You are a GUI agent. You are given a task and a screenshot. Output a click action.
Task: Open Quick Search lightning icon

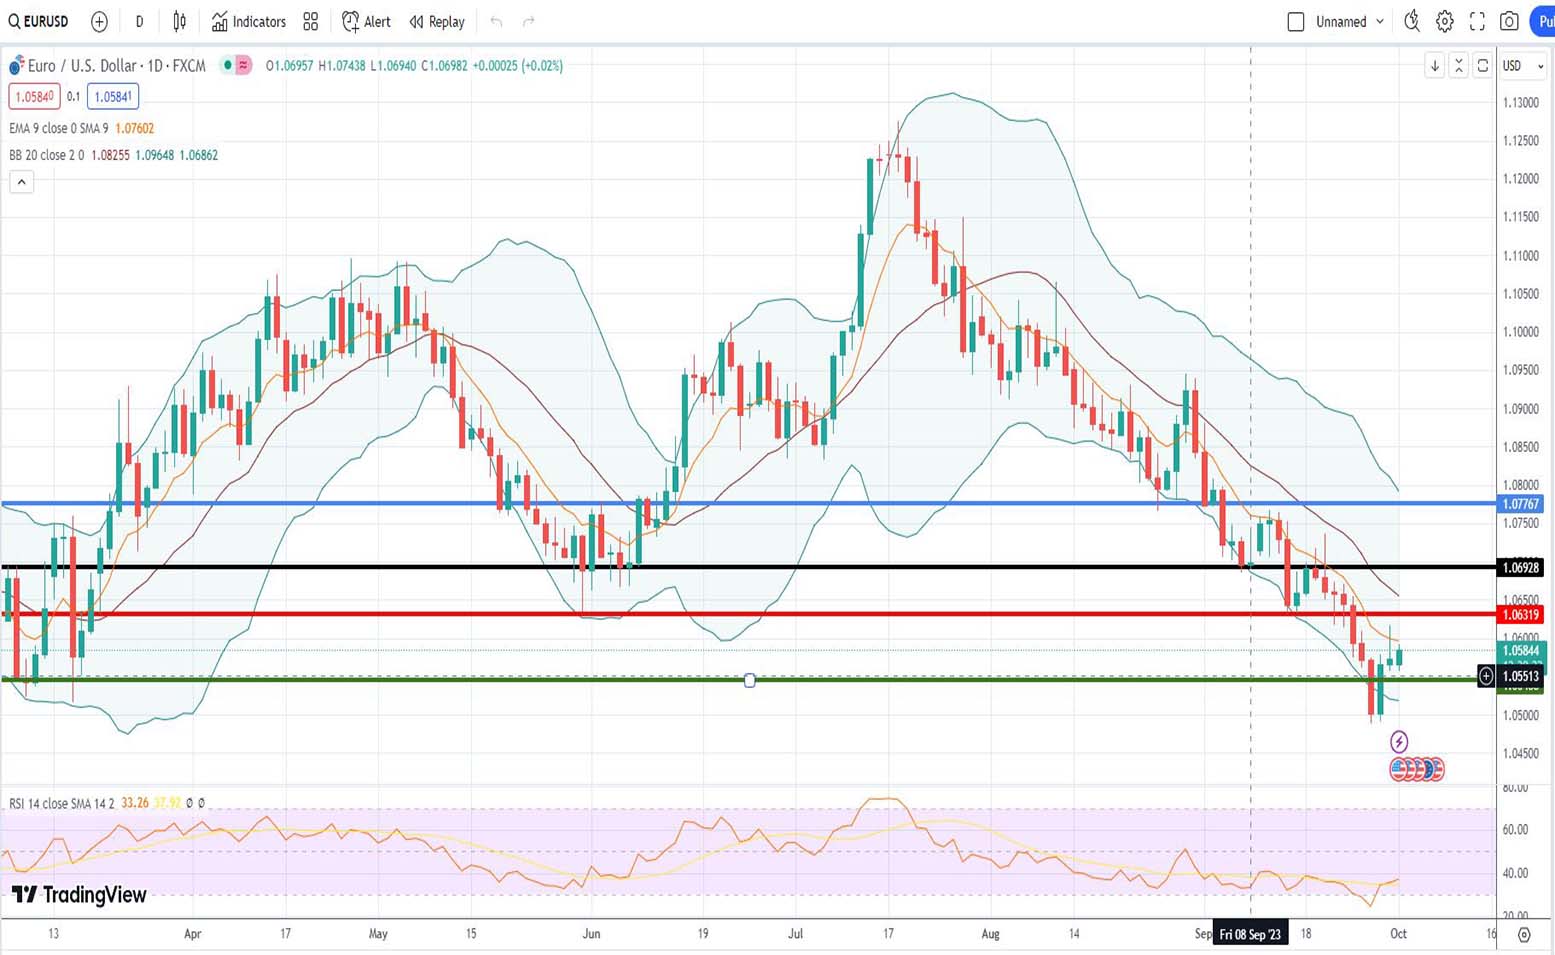(x=1411, y=21)
